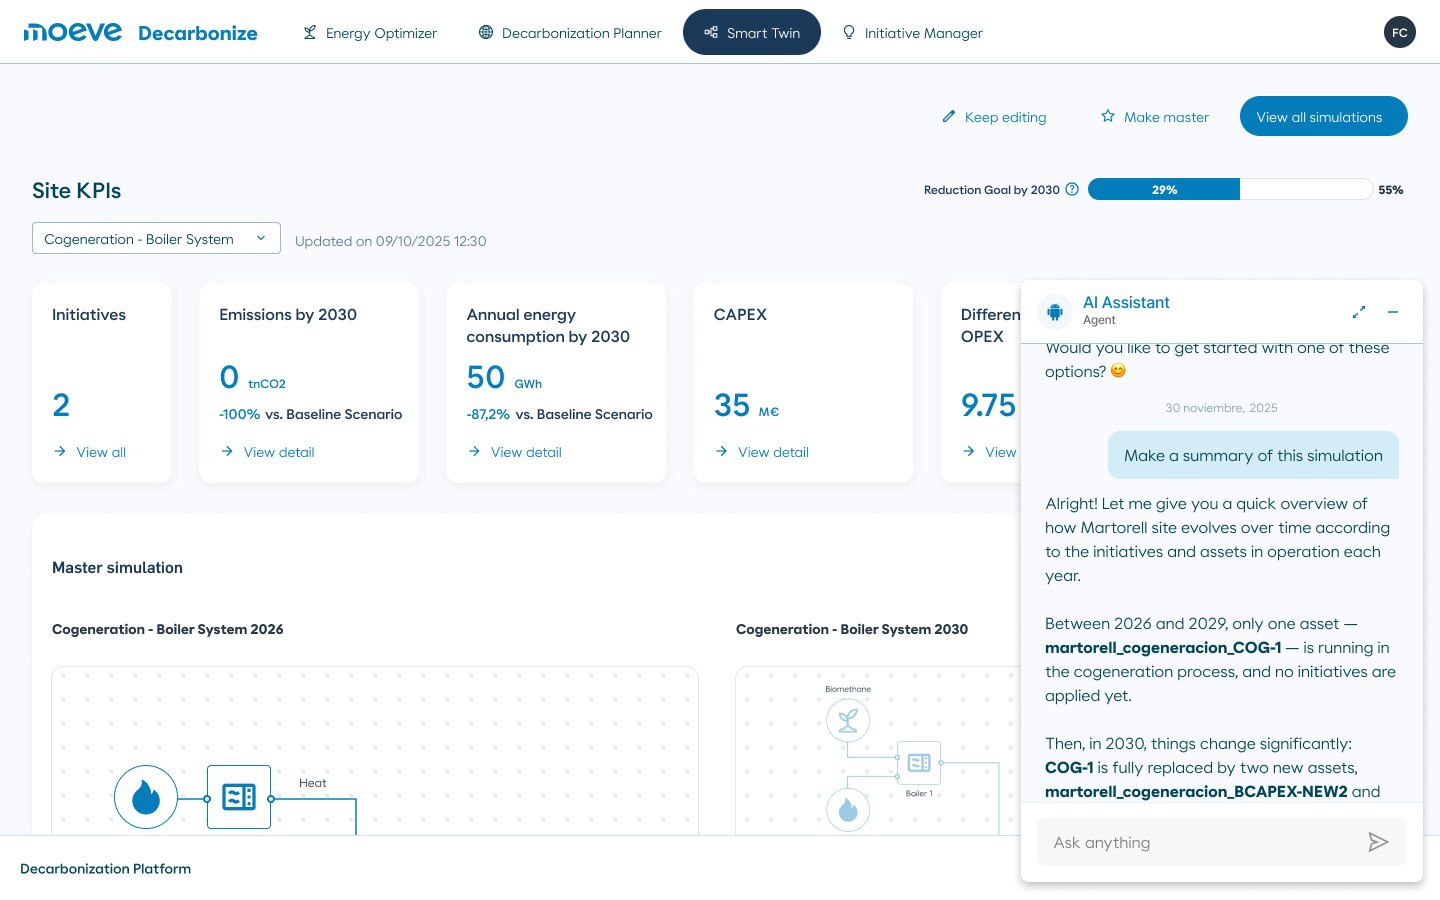Click Make master star button
Viewport: 1440px width, 900px height.
pyautogui.click(x=1155, y=117)
